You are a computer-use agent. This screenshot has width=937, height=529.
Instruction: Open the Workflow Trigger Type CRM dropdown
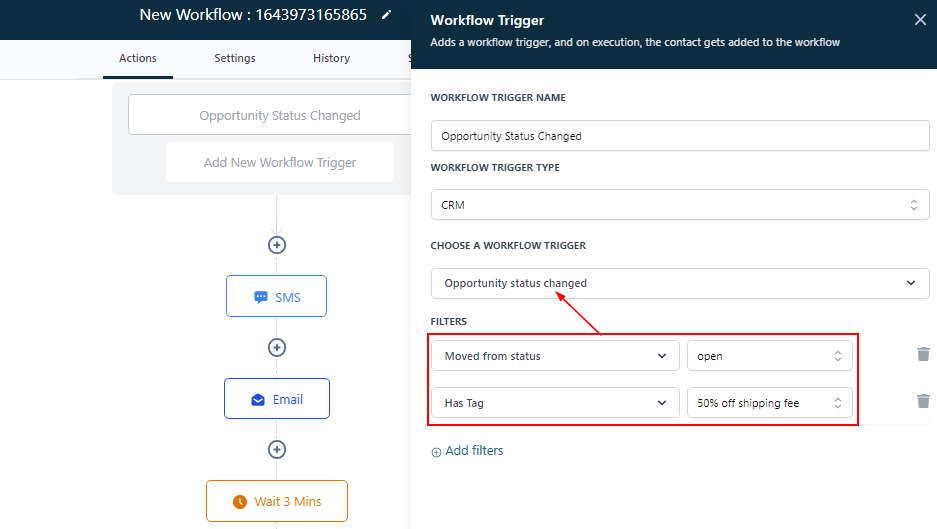point(680,205)
